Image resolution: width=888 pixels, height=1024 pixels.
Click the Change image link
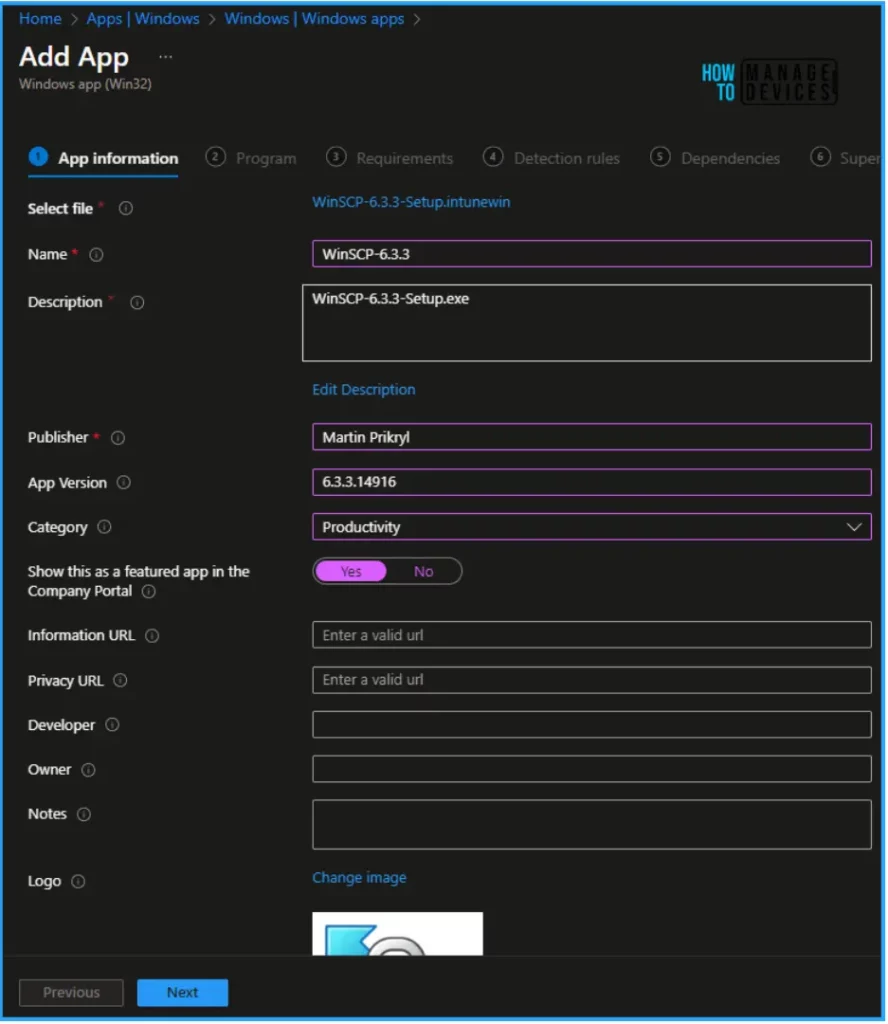(x=359, y=878)
